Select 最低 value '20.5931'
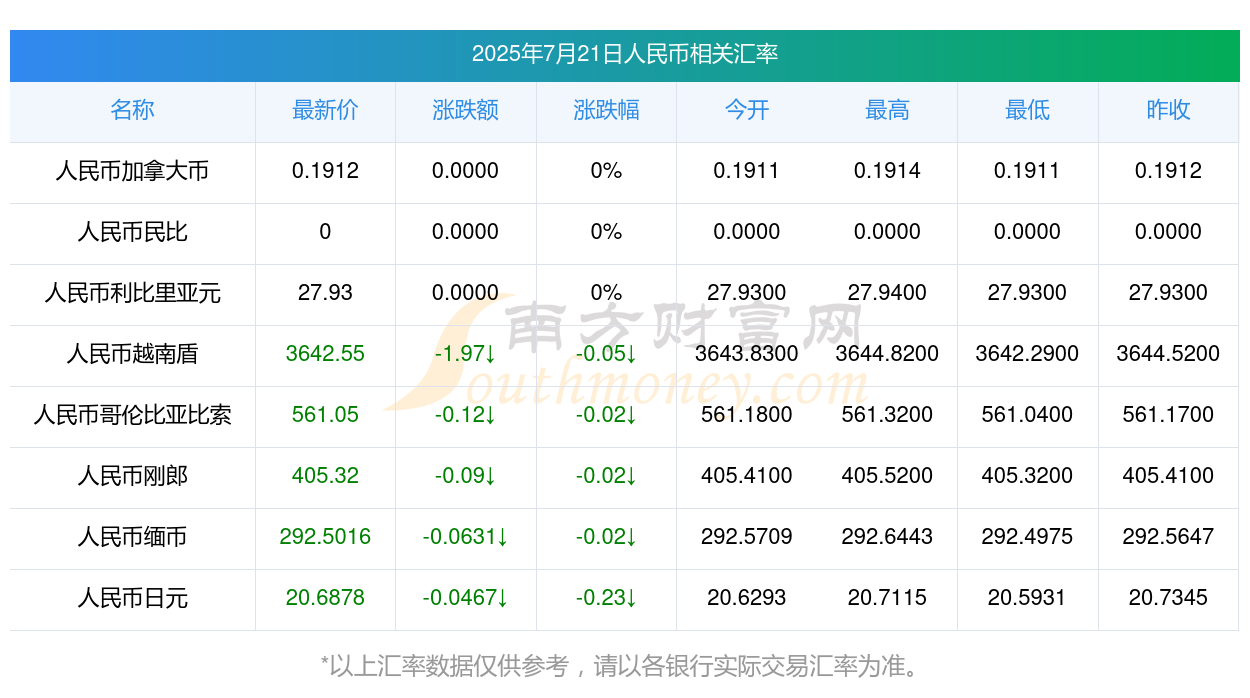Viewport: 1250px width, 698px height. click(1027, 598)
